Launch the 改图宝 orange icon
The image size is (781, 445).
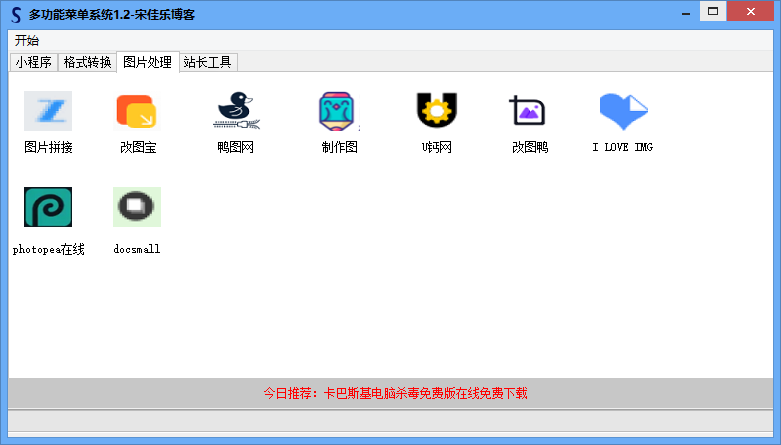(x=137, y=111)
